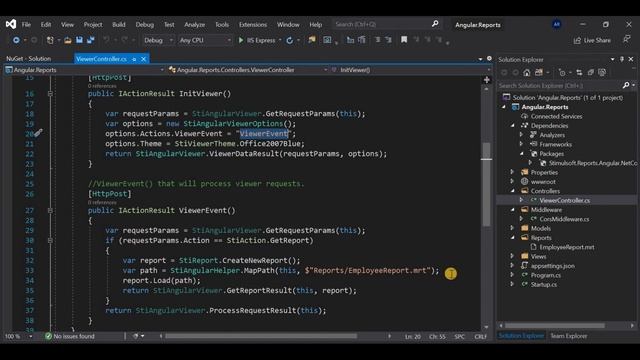Viewport: 640px width, 360px height.
Task: Click the toolbar search magnifier icon
Action: coord(435,24)
